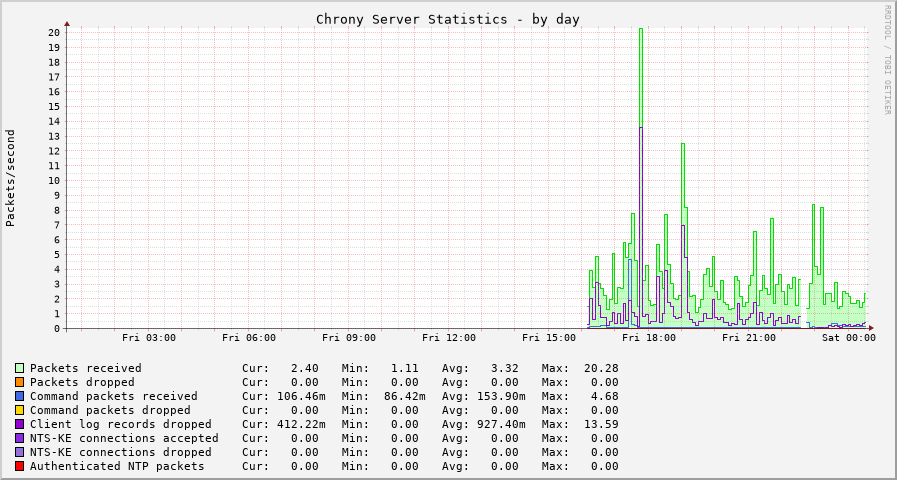Click the red Authenticated NTP packets swatch
Image resolution: width=897 pixels, height=480 pixels.
(19, 466)
